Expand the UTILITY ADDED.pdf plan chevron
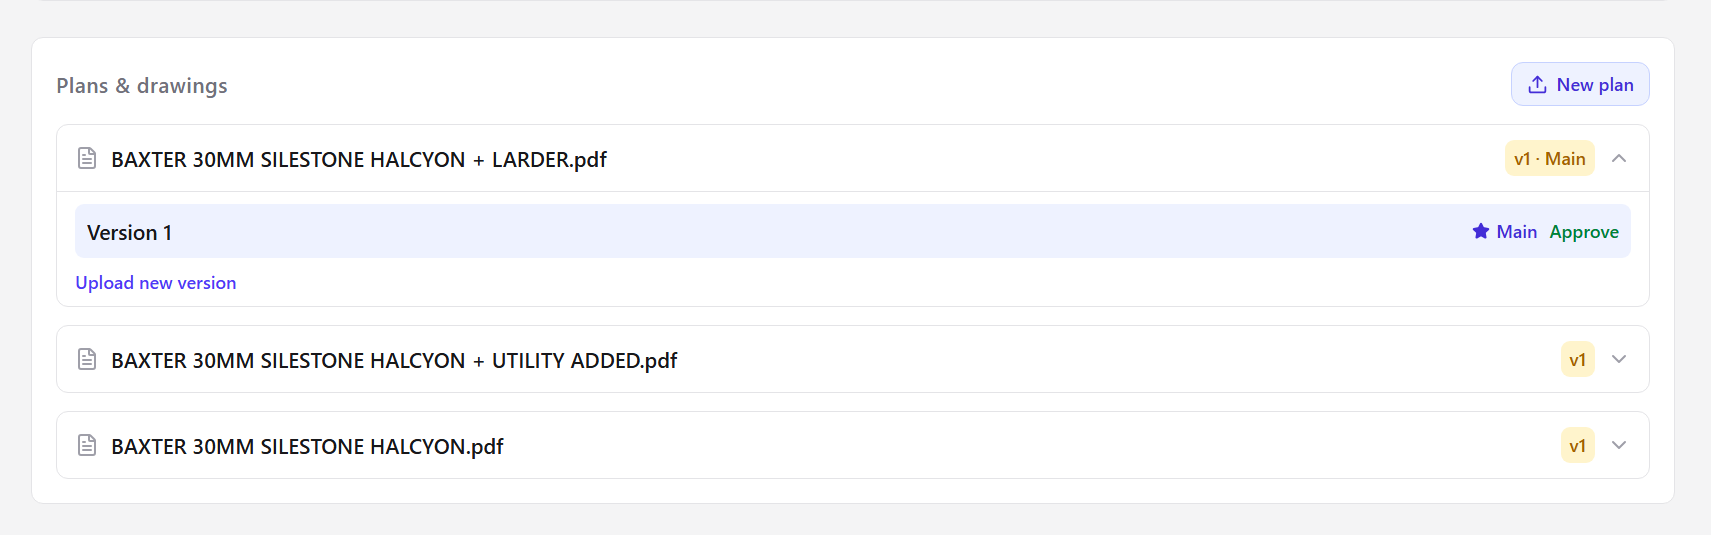Screen dimensions: 1711x535 (1619, 359)
